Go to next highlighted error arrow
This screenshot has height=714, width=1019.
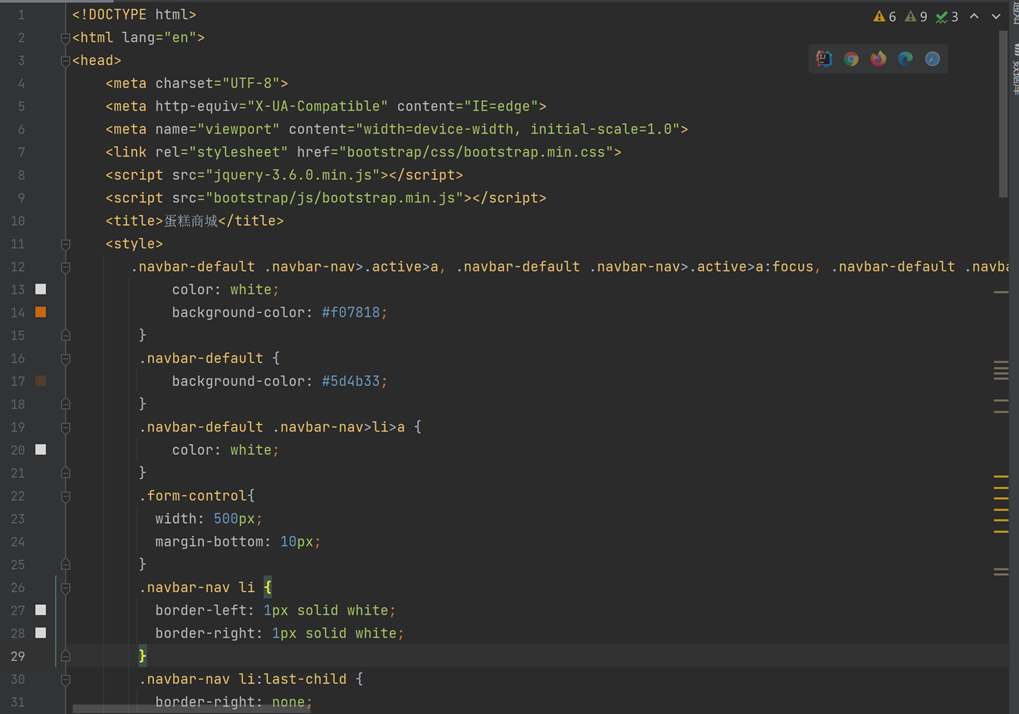click(x=996, y=16)
